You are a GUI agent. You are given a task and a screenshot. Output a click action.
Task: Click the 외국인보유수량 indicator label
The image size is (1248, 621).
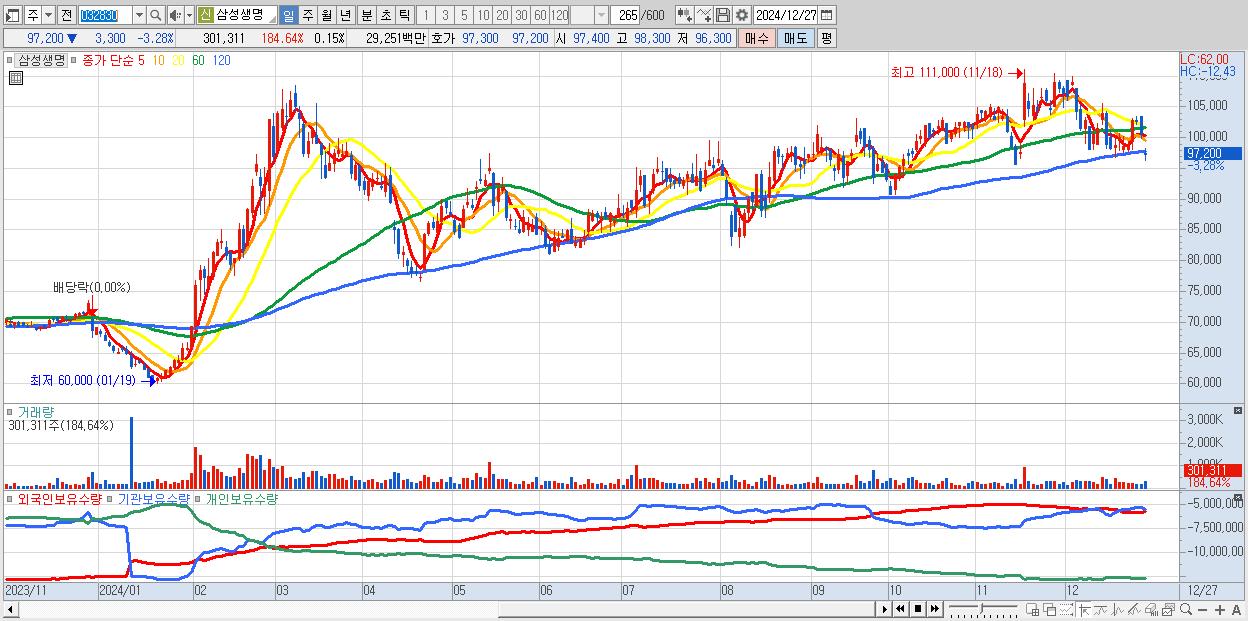pyautogui.click(x=58, y=498)
